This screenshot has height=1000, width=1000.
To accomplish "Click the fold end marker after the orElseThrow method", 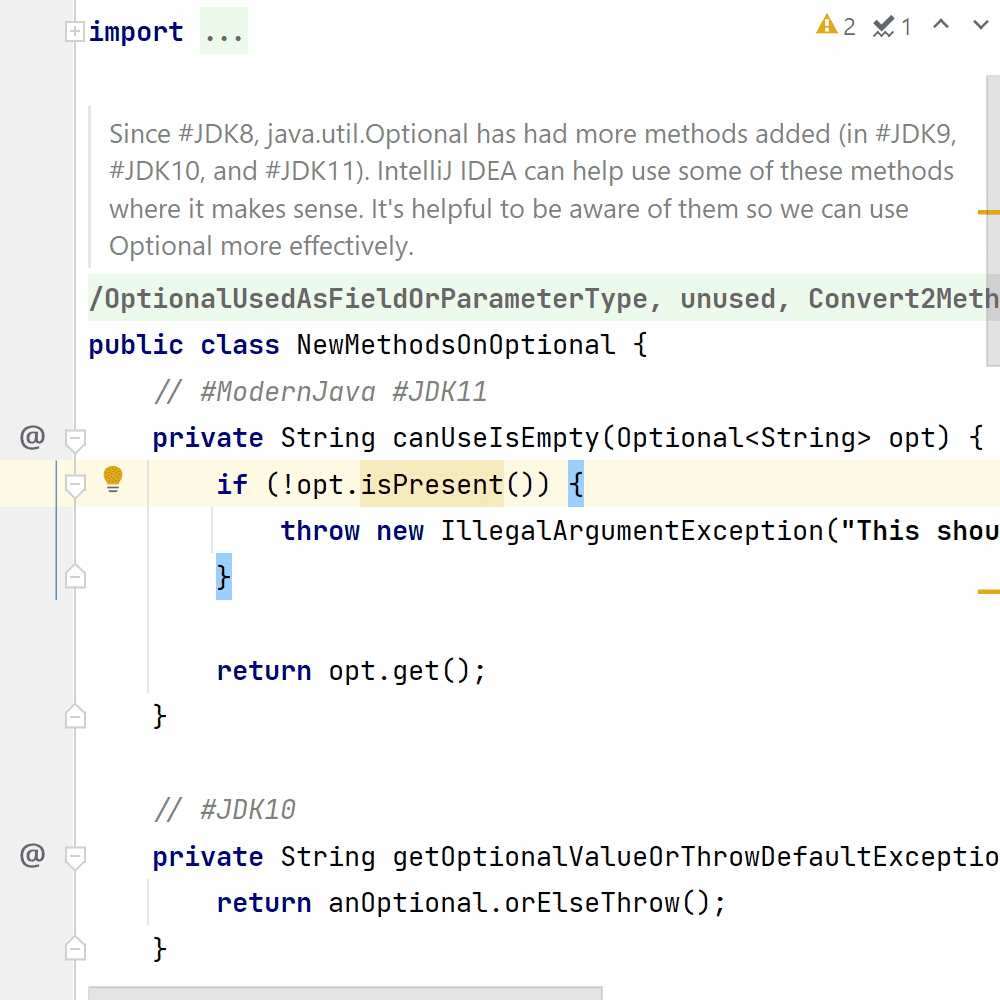I will tap(75, 949).
